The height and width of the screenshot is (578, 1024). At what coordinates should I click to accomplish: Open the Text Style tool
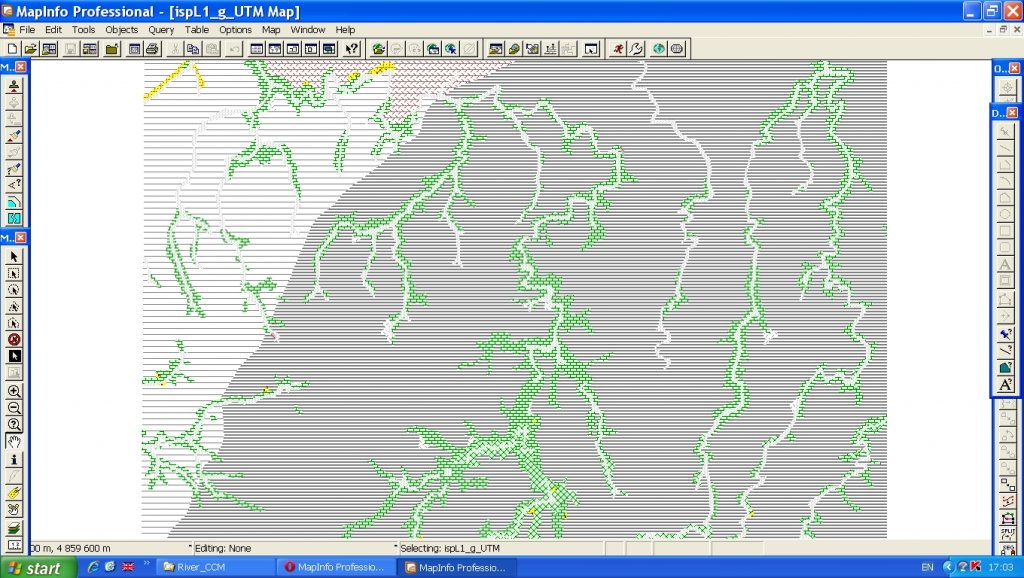click(x=1006, y=385)
